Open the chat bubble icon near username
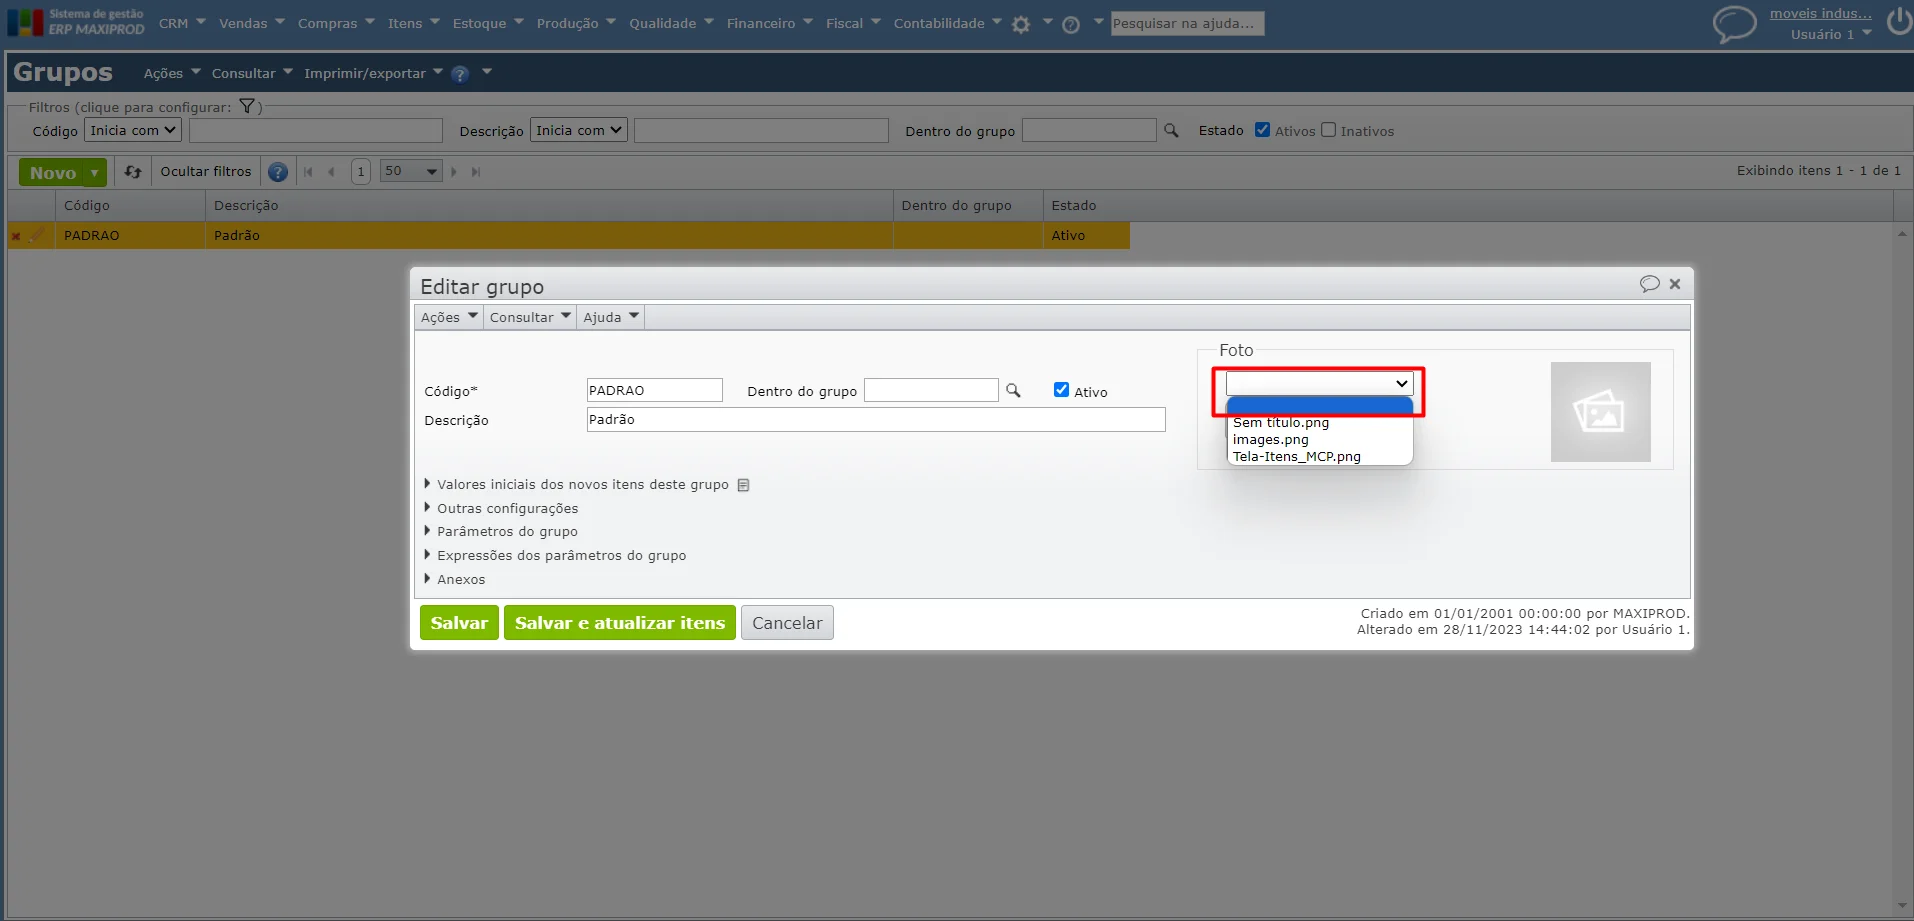 pos(1734,23)
